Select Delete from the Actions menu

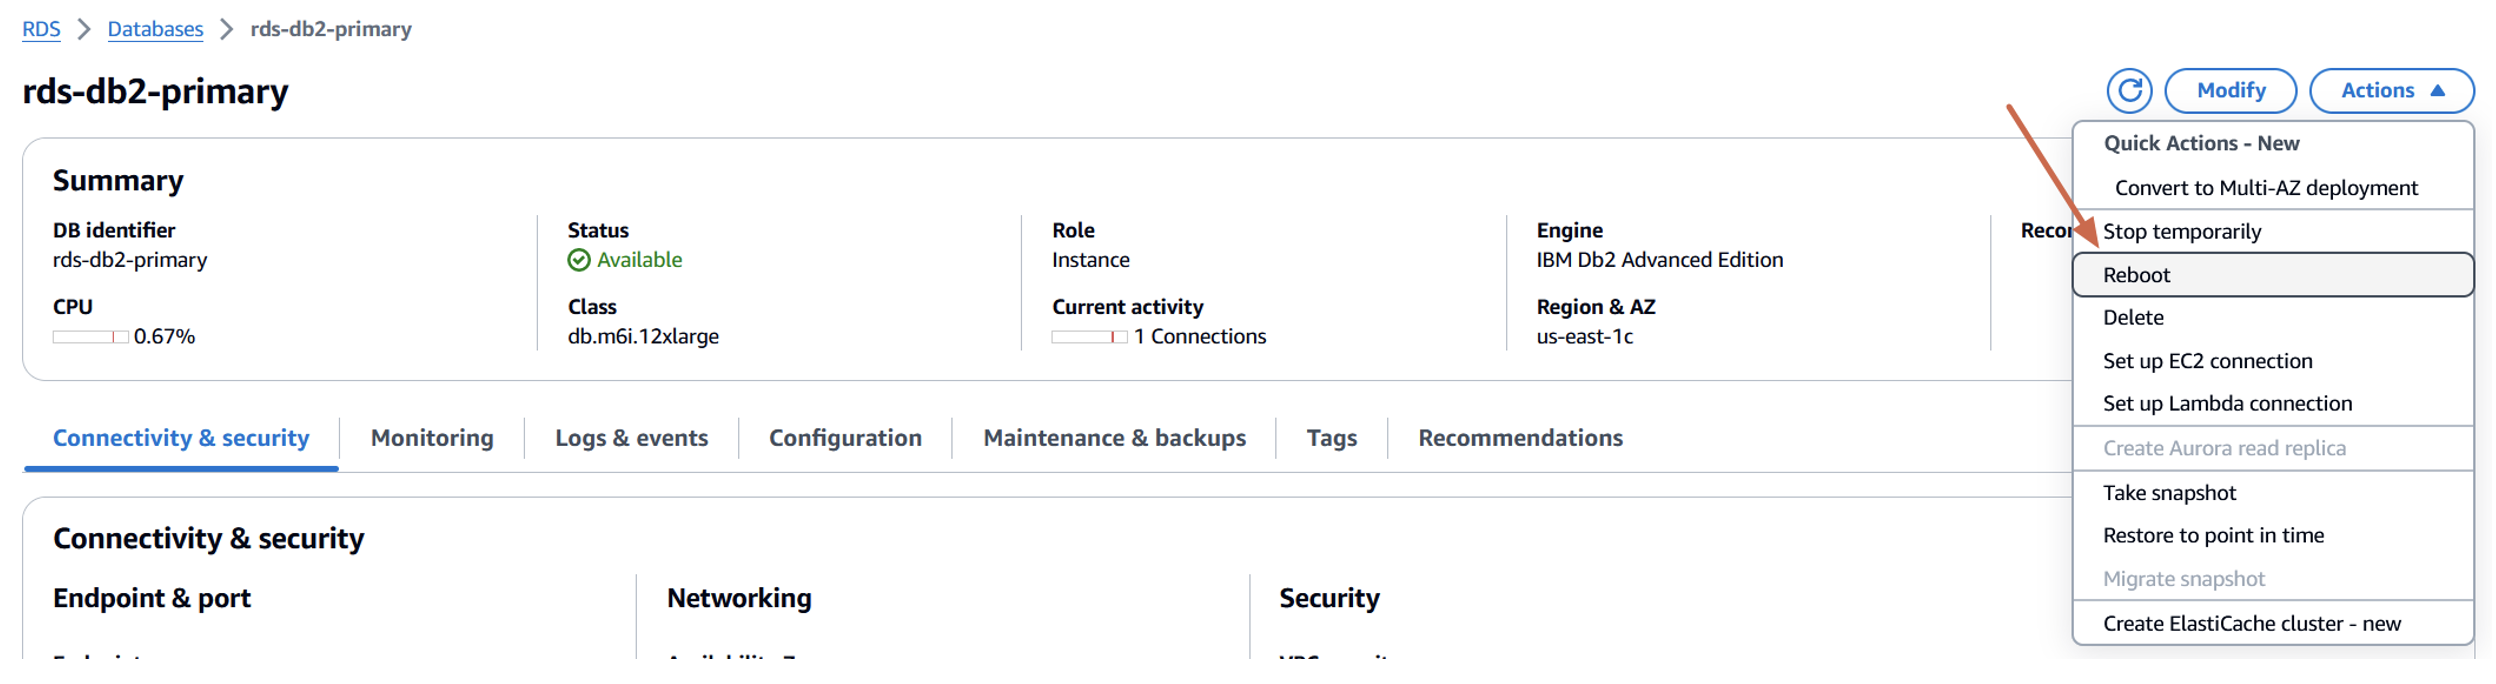tap(2132, 318)
